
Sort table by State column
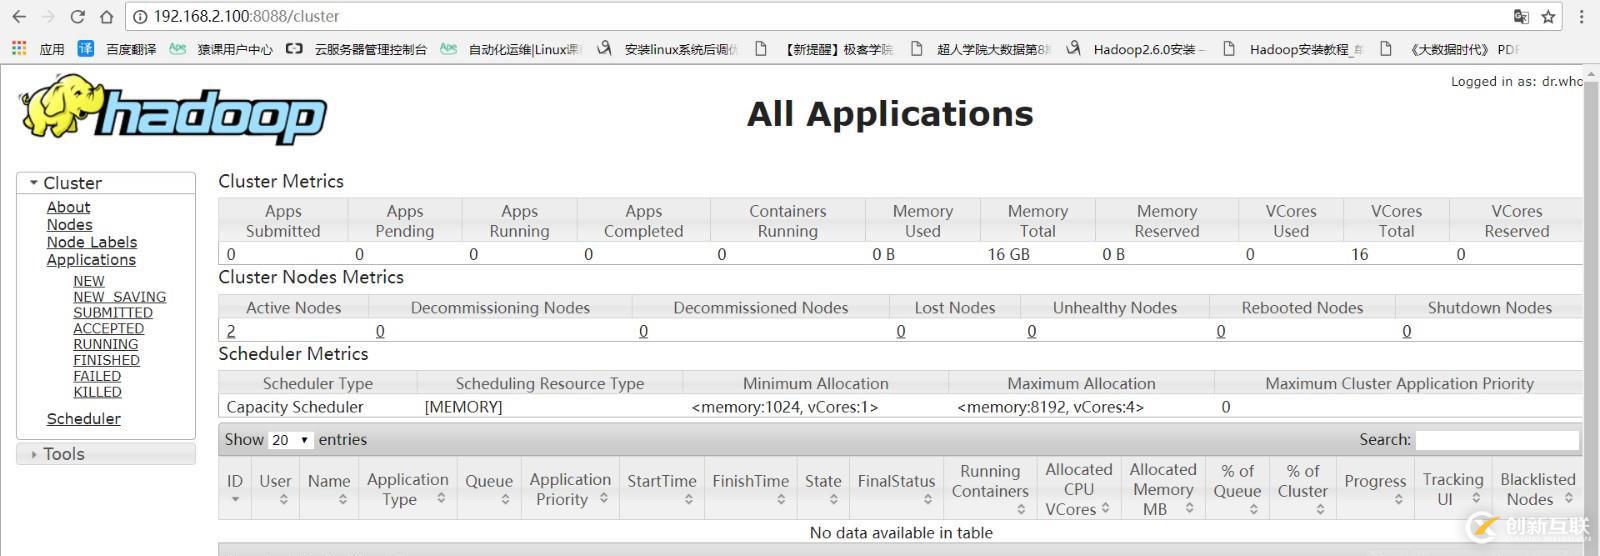[823, 489]
